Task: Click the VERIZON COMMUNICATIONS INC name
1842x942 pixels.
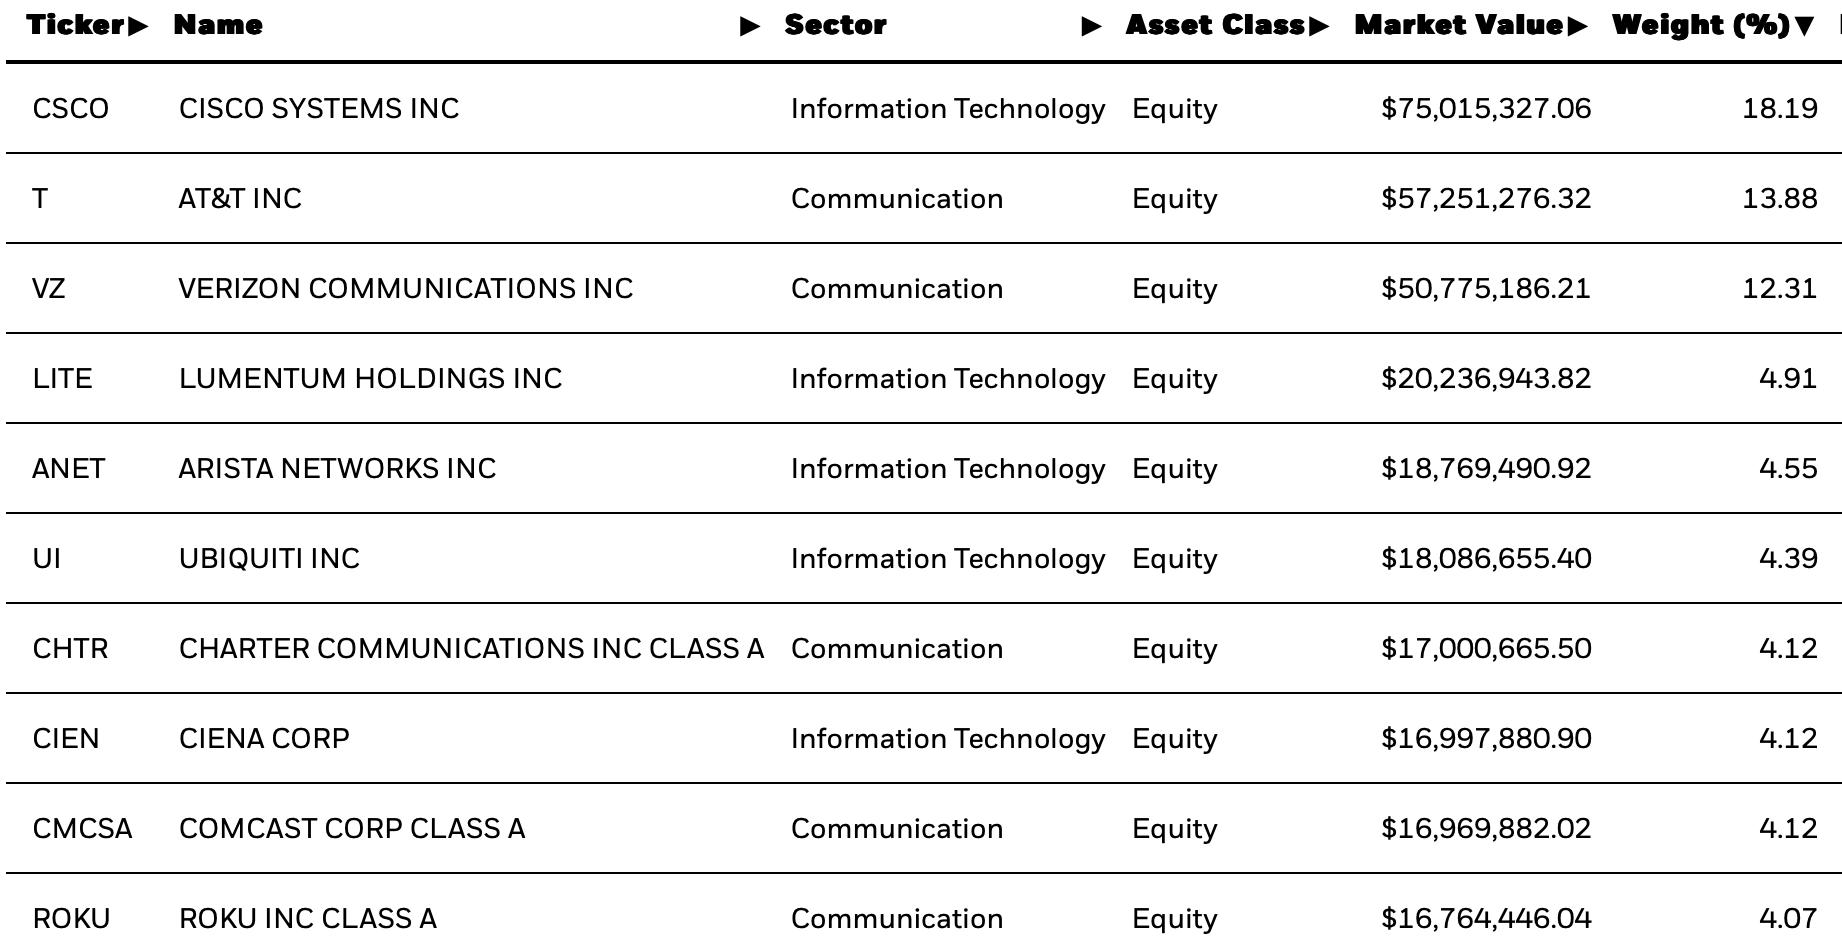Action: tap(406, 288)
